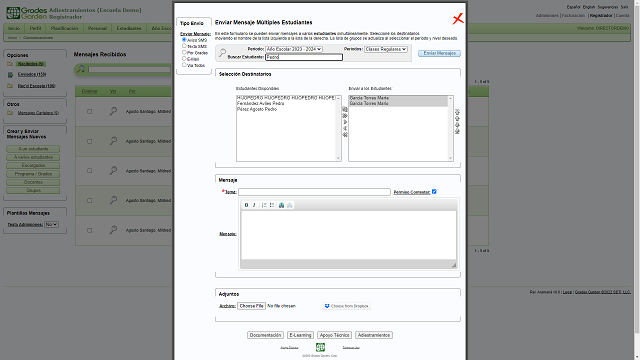
Task: Open the Período Año Escolar dropdown
Action: [293, 49]
